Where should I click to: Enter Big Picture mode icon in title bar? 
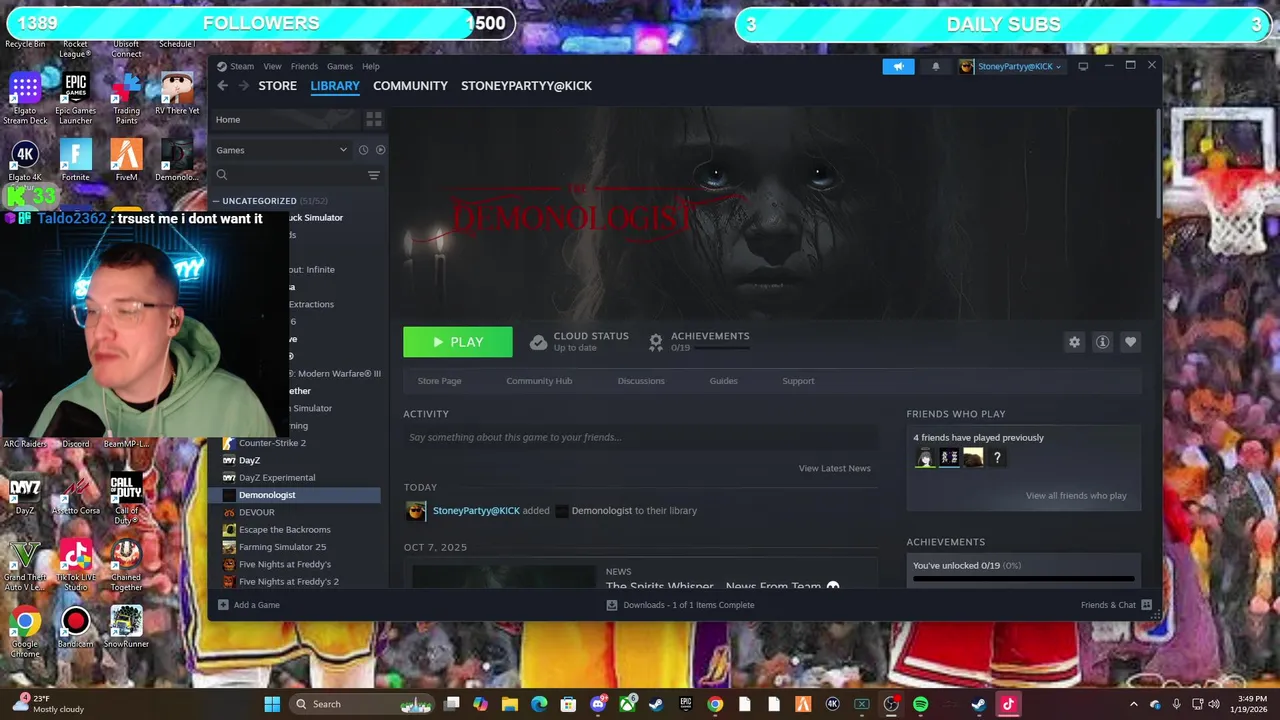point(1083,66)
